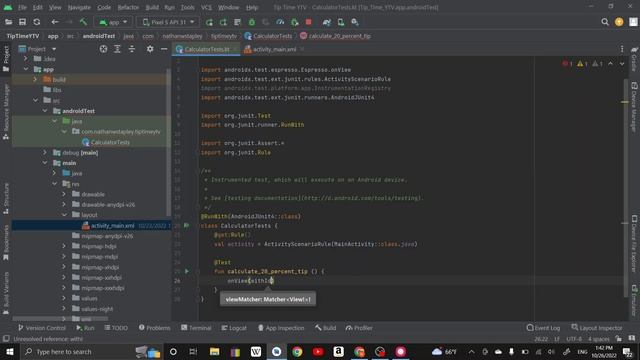The width and height of the screenshot is (640, 360).
Task: Open the Navigate menu
Action: 79,7
